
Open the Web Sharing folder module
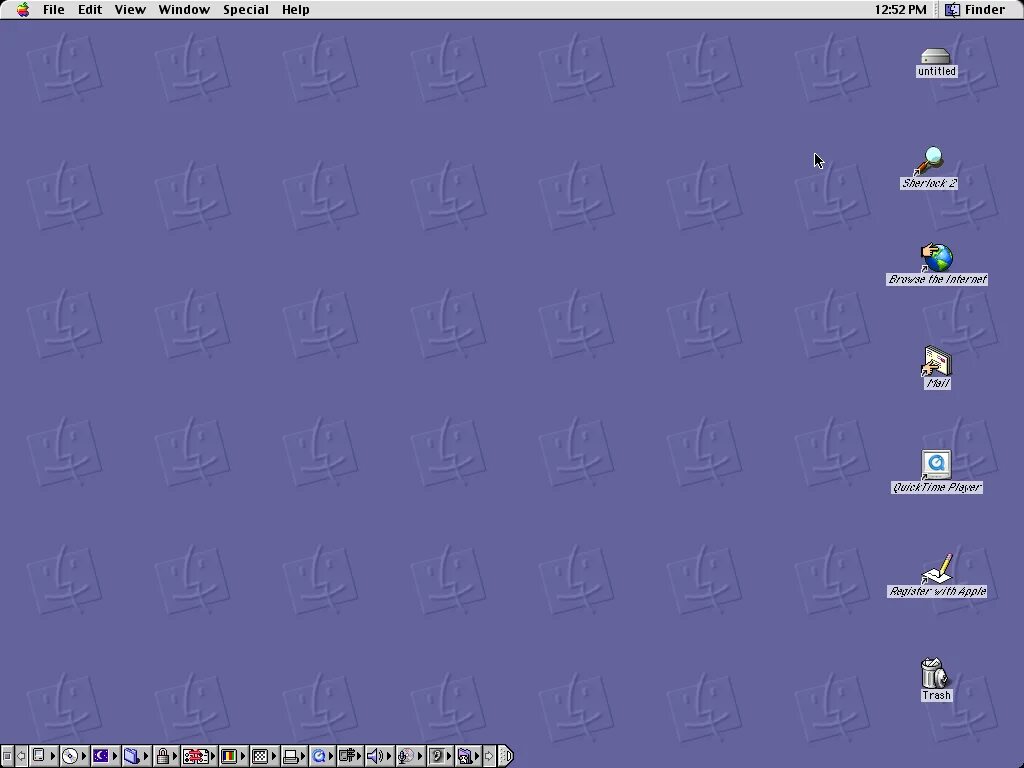468,756
